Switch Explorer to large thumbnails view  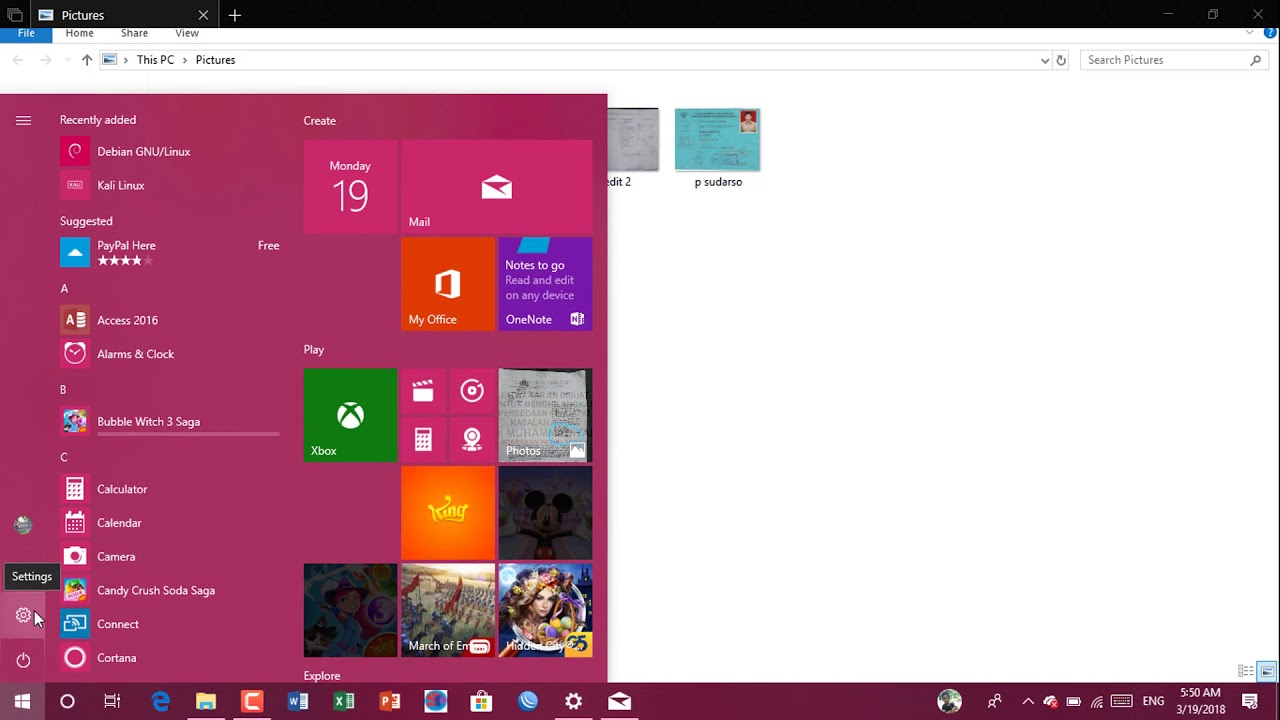click(1266, 671)
